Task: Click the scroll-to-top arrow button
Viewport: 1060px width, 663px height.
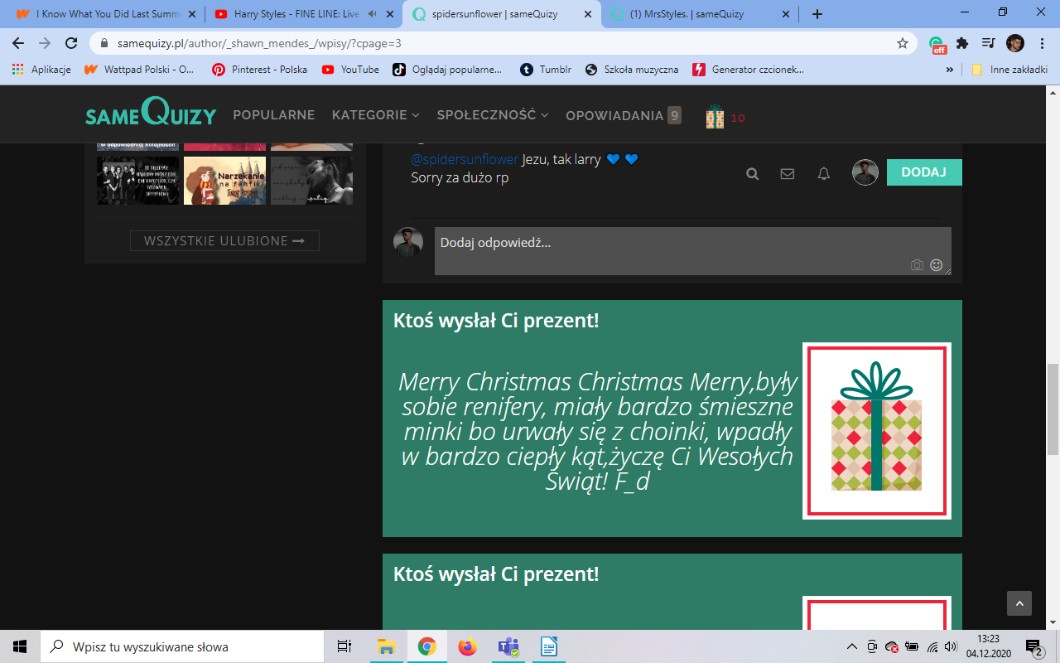Action: [1019, 603]
